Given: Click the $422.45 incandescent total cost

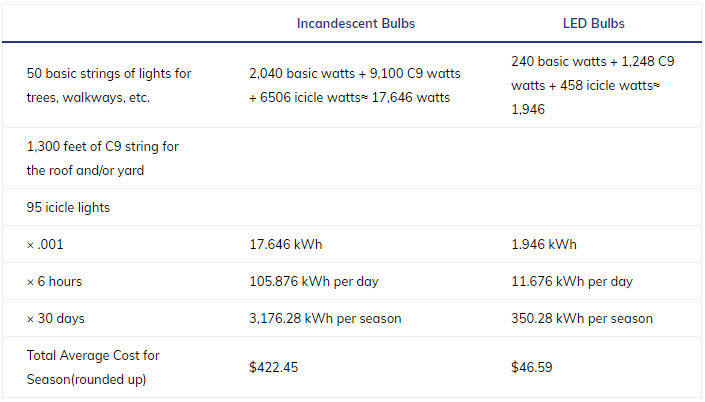Looking at the screenshot, I should tap(275, 367).
